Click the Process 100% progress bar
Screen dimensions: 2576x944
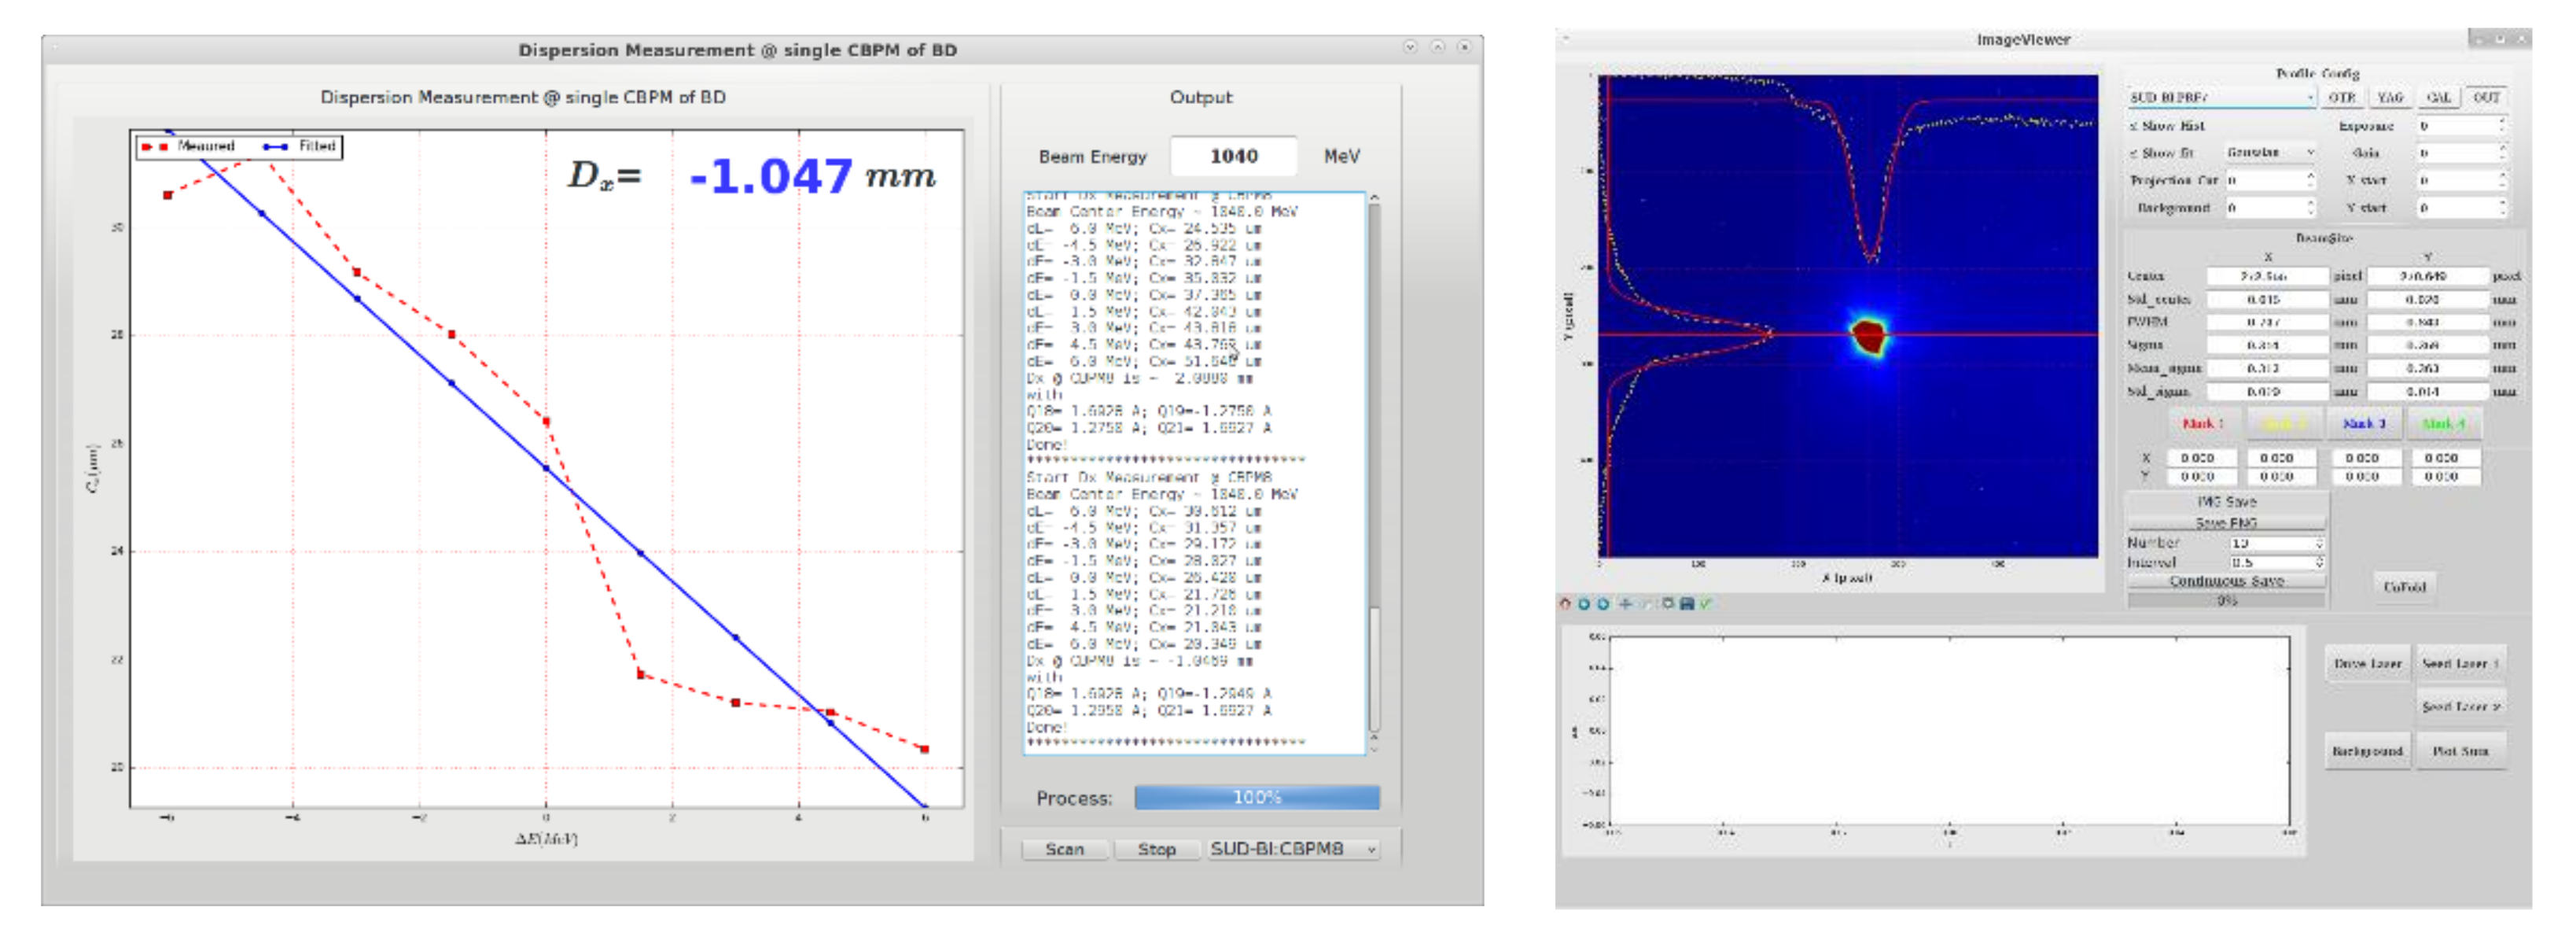click(1257, 798)
